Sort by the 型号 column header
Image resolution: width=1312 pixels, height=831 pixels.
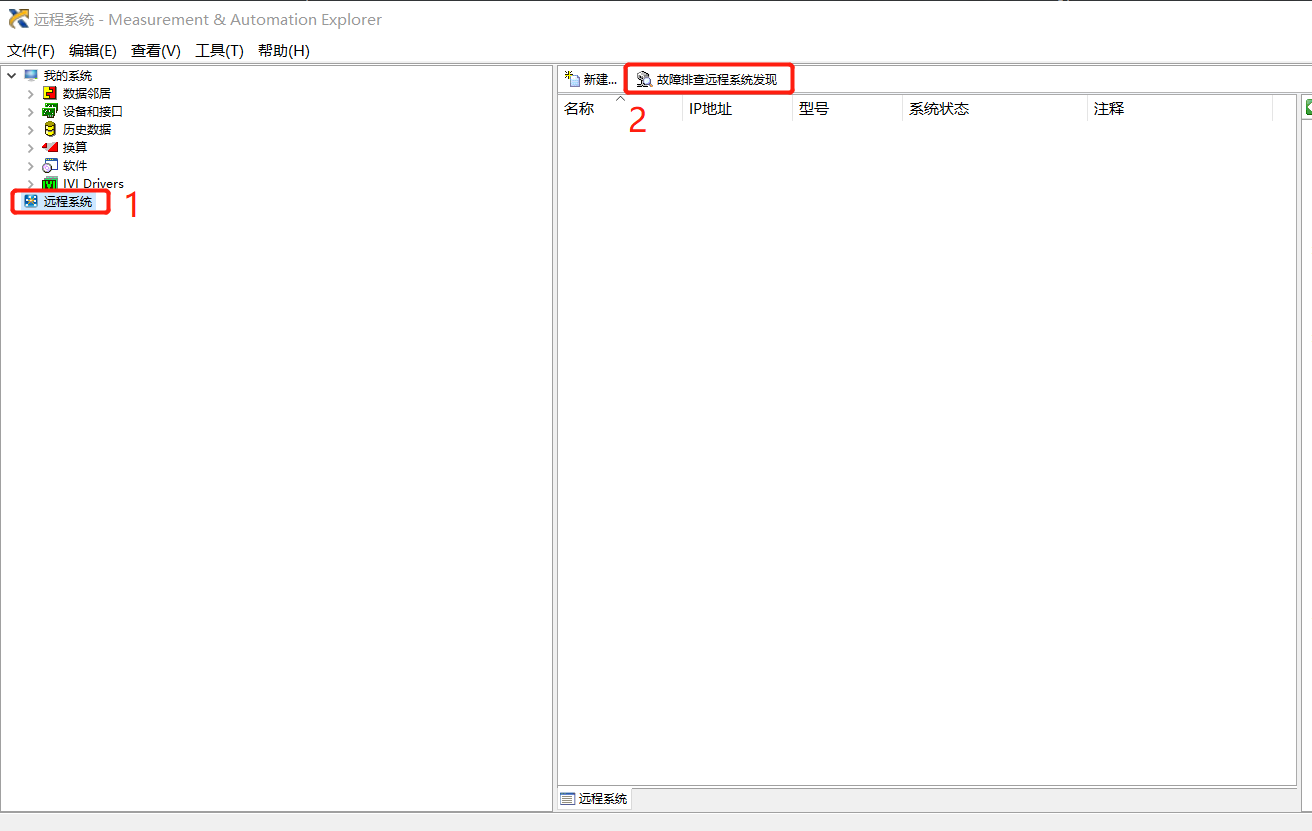848,109
